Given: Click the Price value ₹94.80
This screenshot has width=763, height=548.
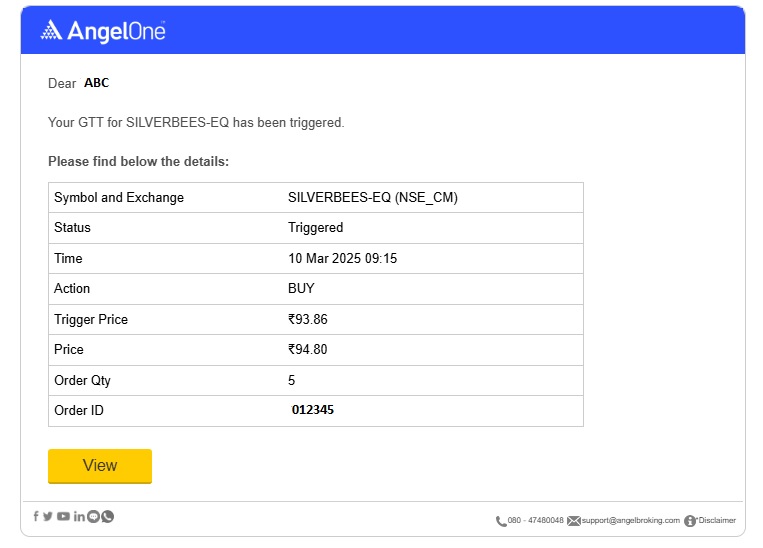Looking at the screenshot, I should click(308, 350).
